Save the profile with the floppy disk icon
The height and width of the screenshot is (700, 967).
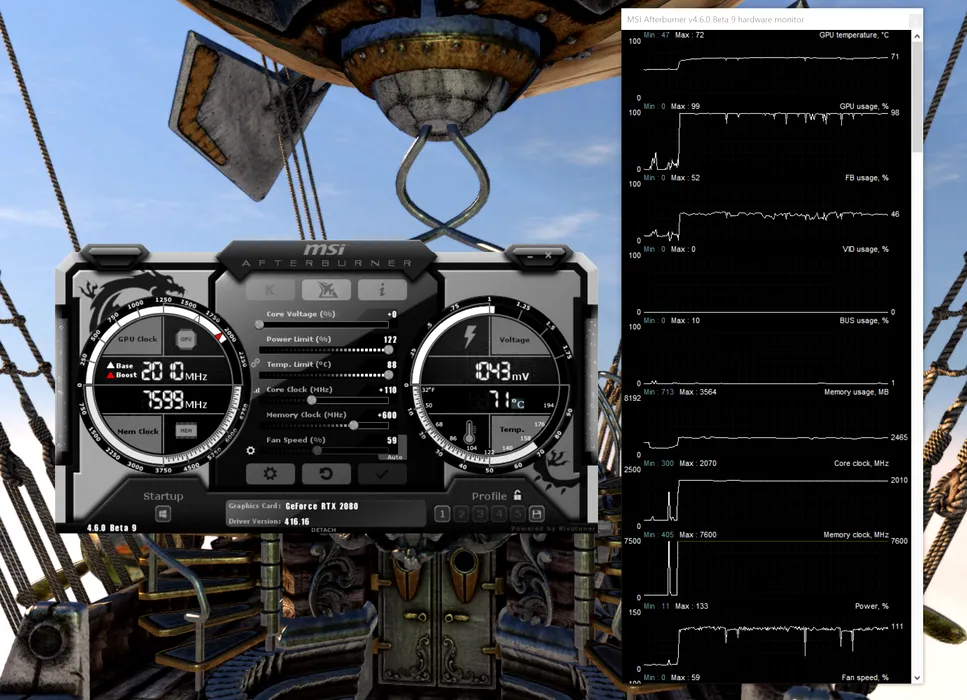point(537,514)
